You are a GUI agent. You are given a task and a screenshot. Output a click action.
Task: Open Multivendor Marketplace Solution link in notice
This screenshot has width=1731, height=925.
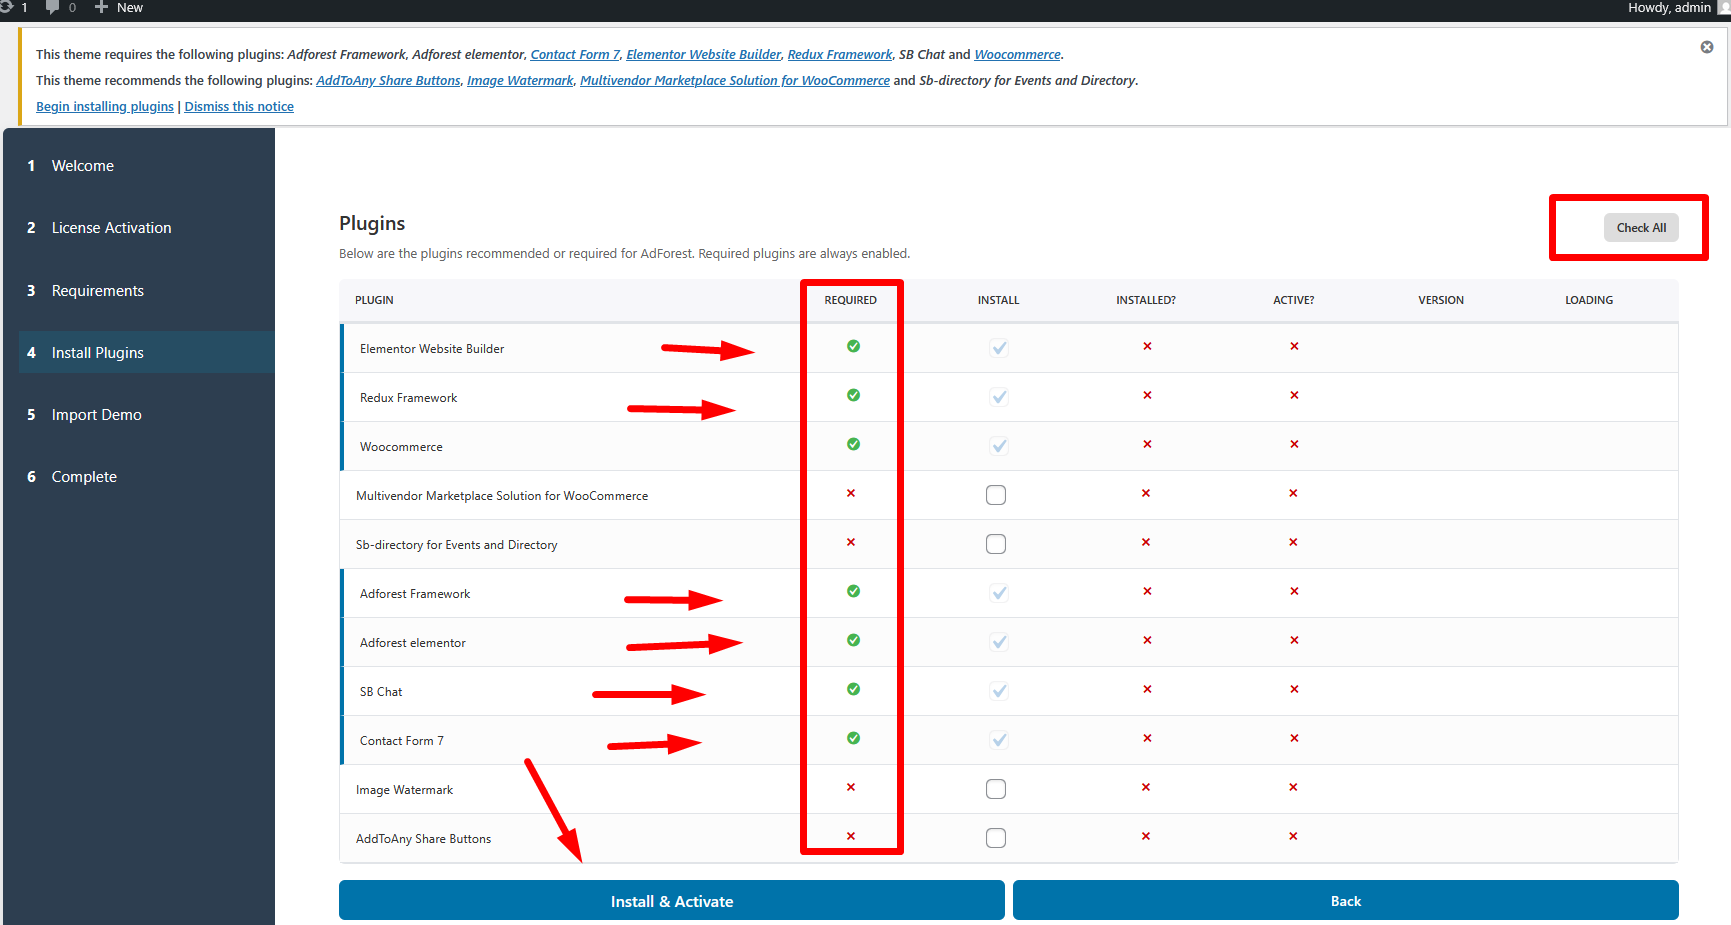pyautogui.click(x=735, y=81)
